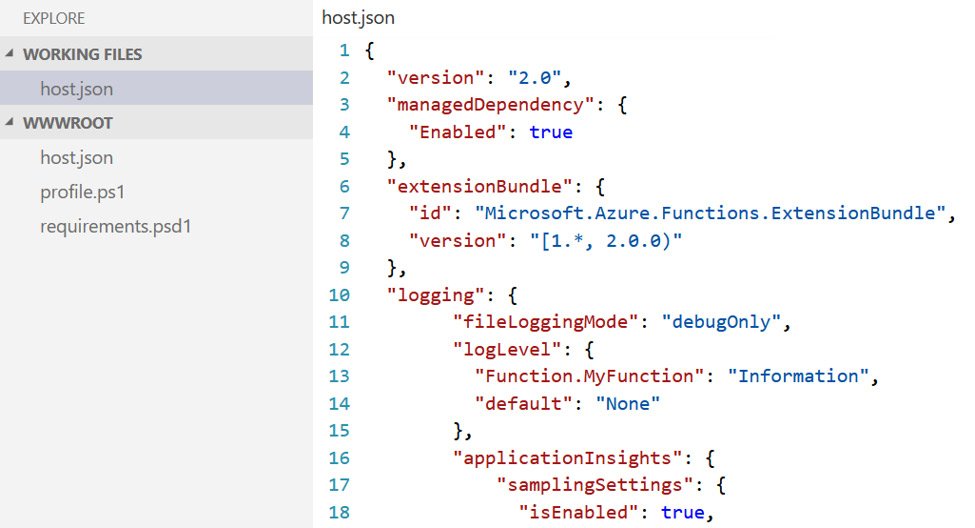
Task: Open requirements.psd1 file in explorer
Action: point(115,226)
